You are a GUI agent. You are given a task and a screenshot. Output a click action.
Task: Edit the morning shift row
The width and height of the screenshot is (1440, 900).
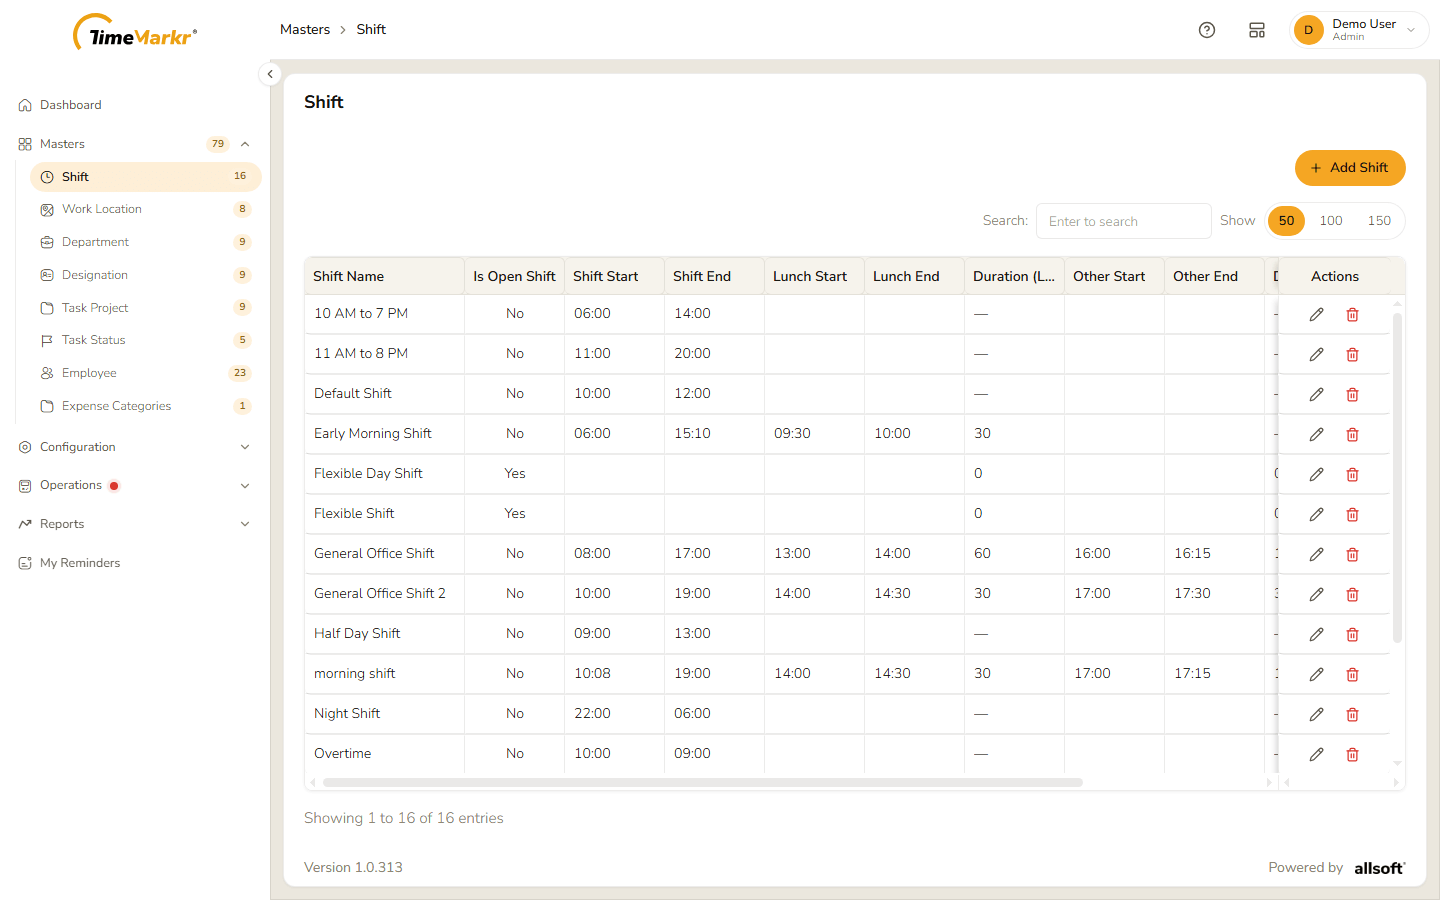click(1316, 674)
